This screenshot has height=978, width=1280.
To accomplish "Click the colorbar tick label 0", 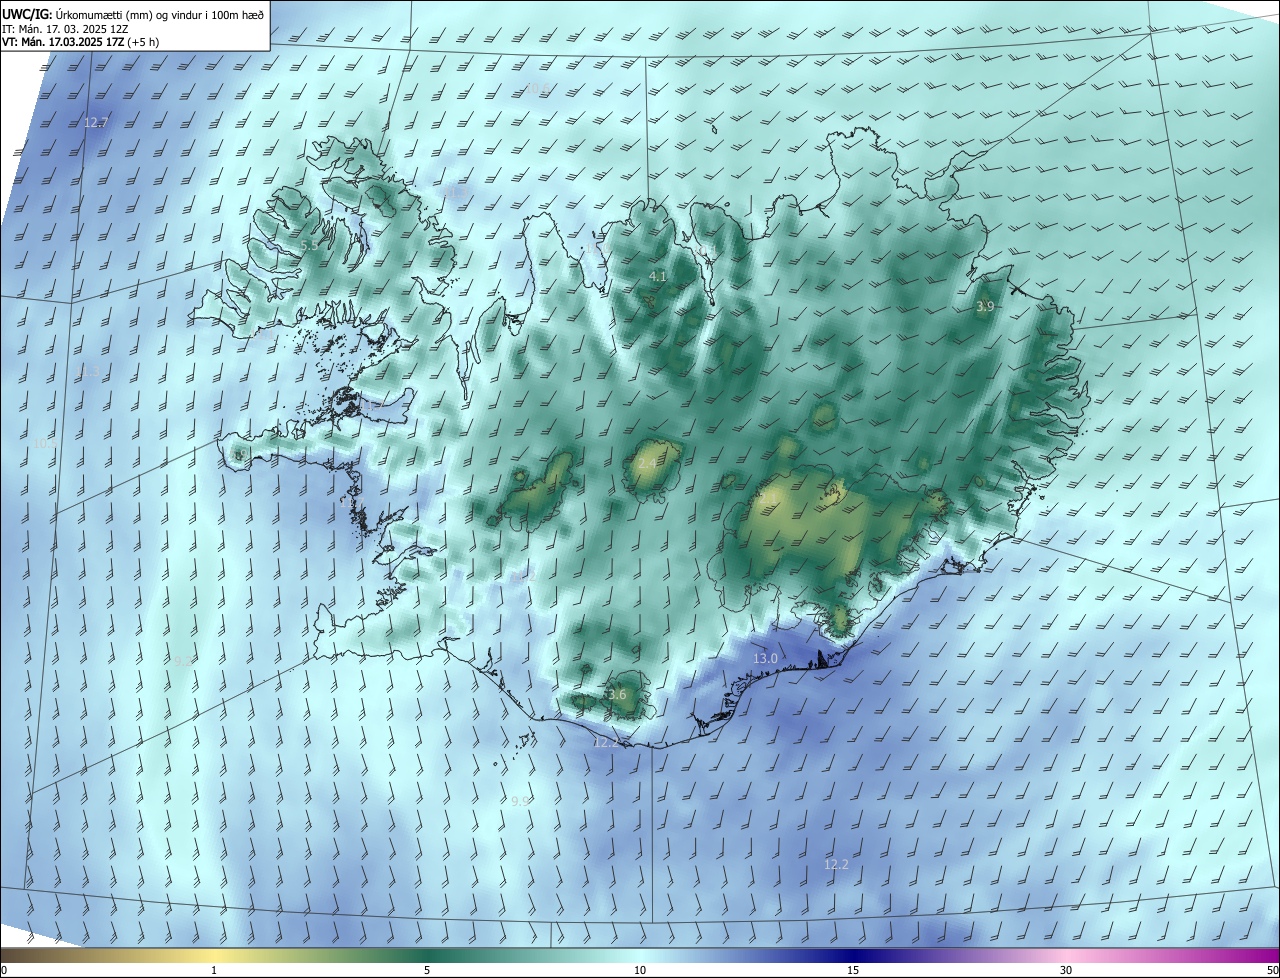I will pyautogui.click(x=4, y=970).
